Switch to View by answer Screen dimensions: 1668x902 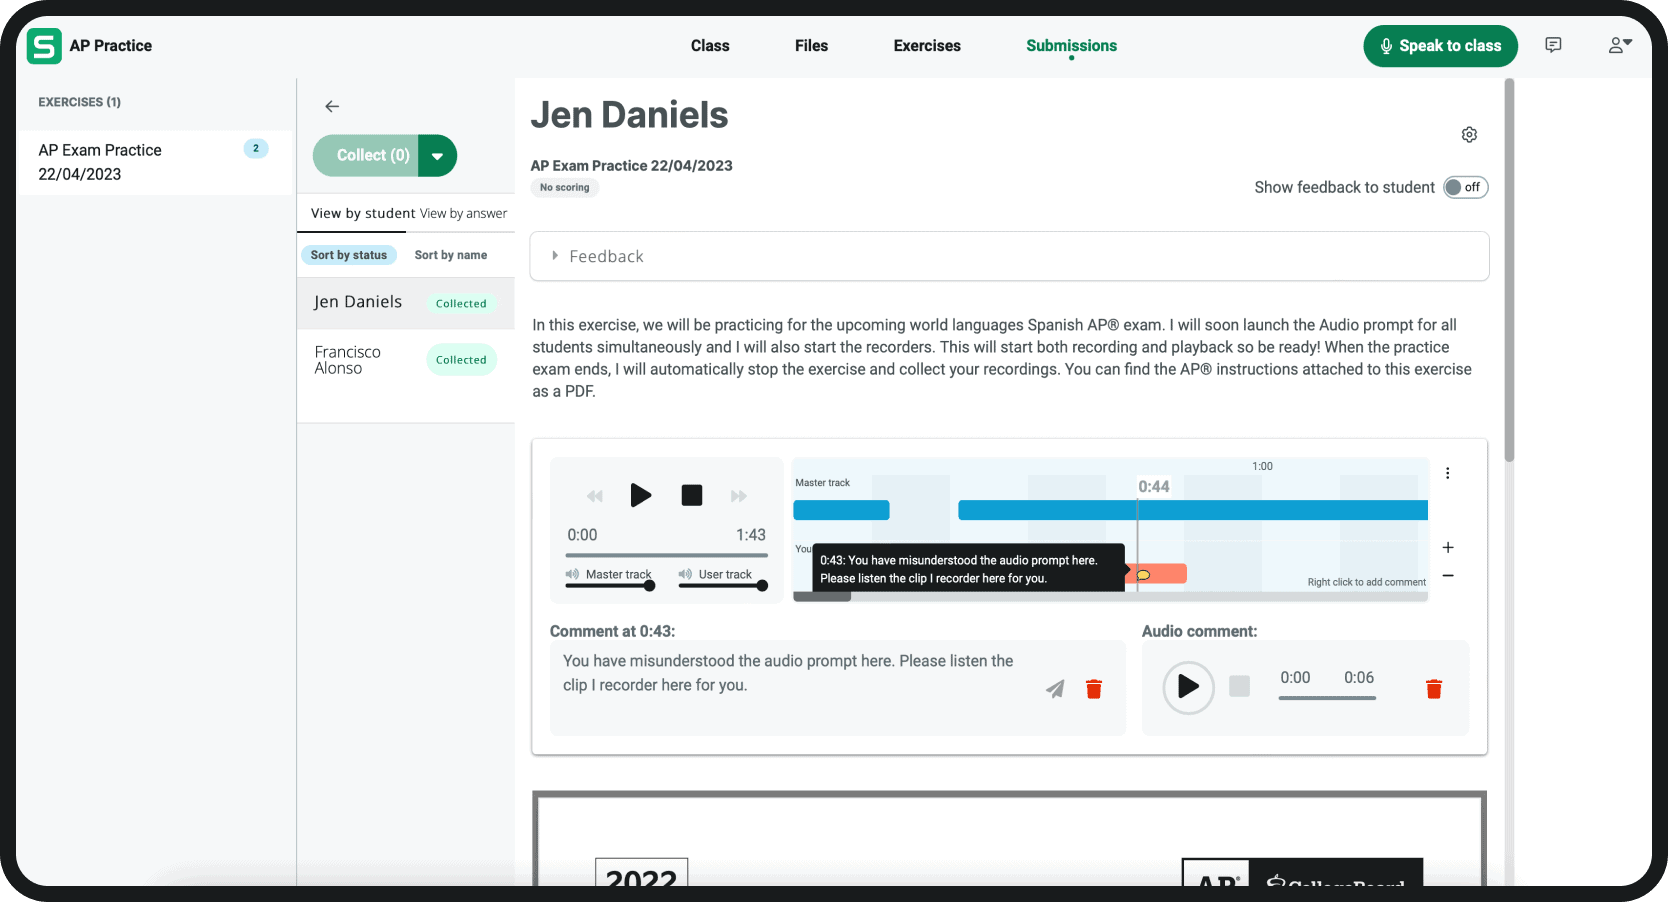[x=463, y=214]
